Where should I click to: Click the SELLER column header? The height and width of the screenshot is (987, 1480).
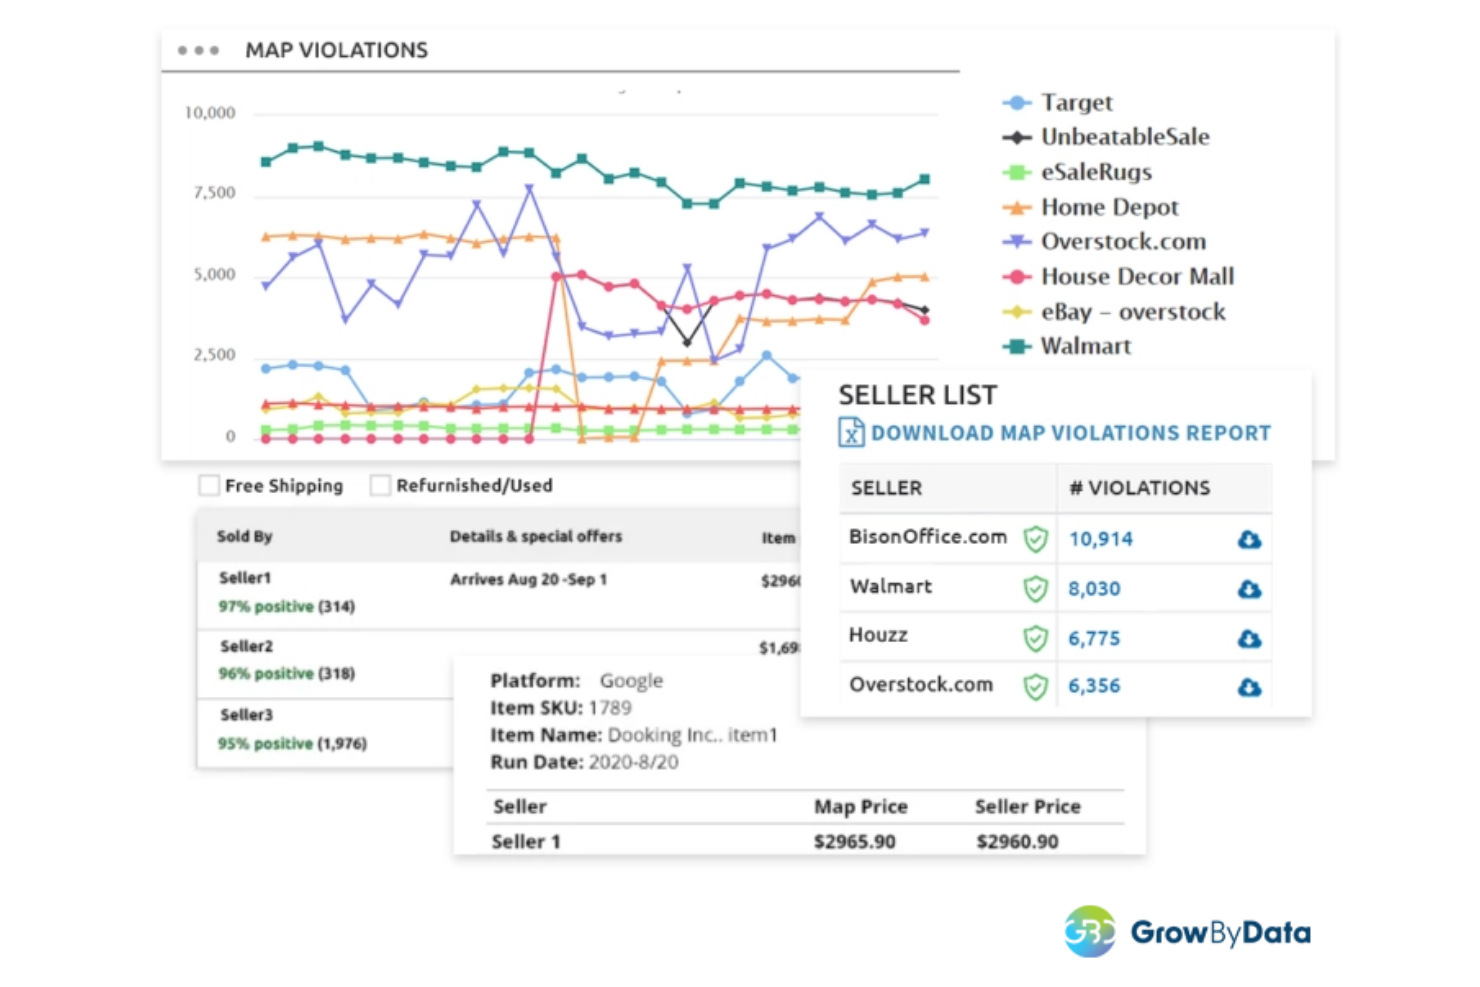pyautogui.click(x=886, y=488)
